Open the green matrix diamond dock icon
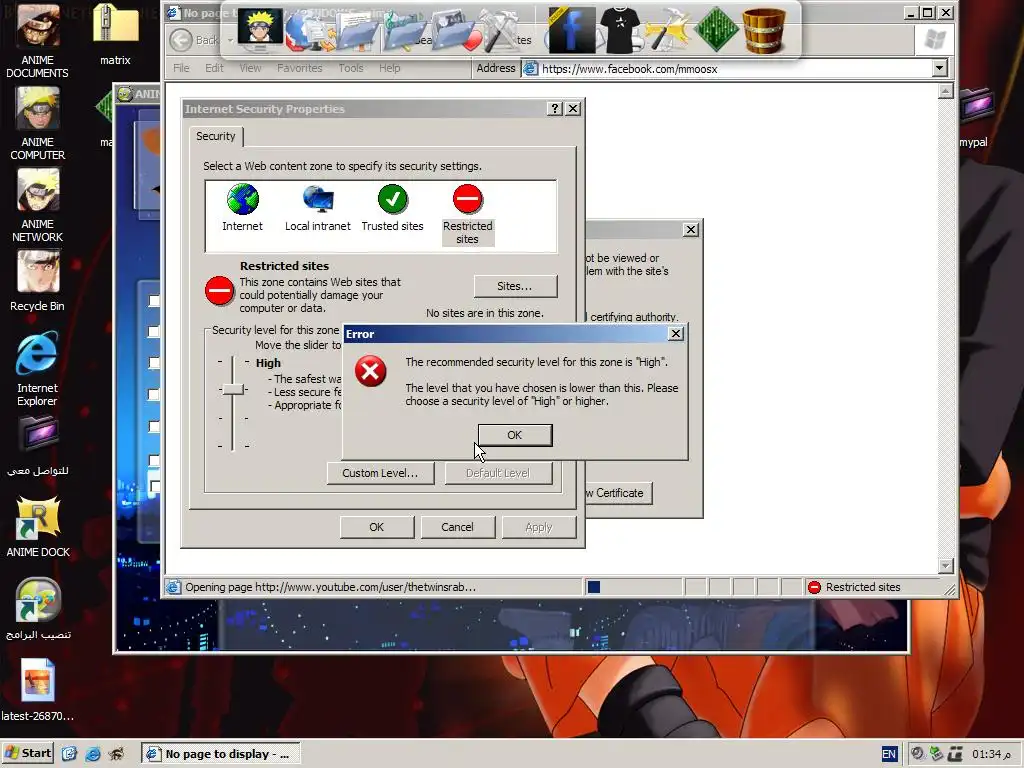The height and width of the screenshot is (768, 1024). pyautogui.click(x=716, y=30)
